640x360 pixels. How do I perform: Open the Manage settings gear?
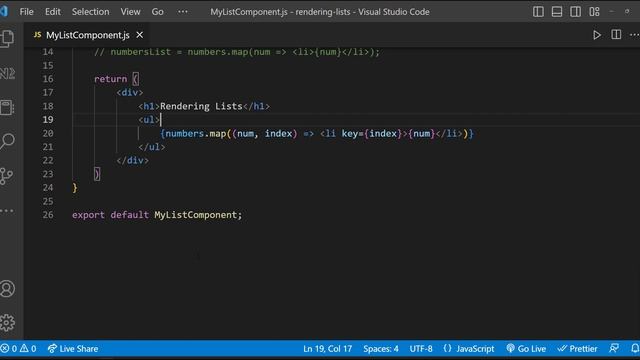tap(7, 322)
